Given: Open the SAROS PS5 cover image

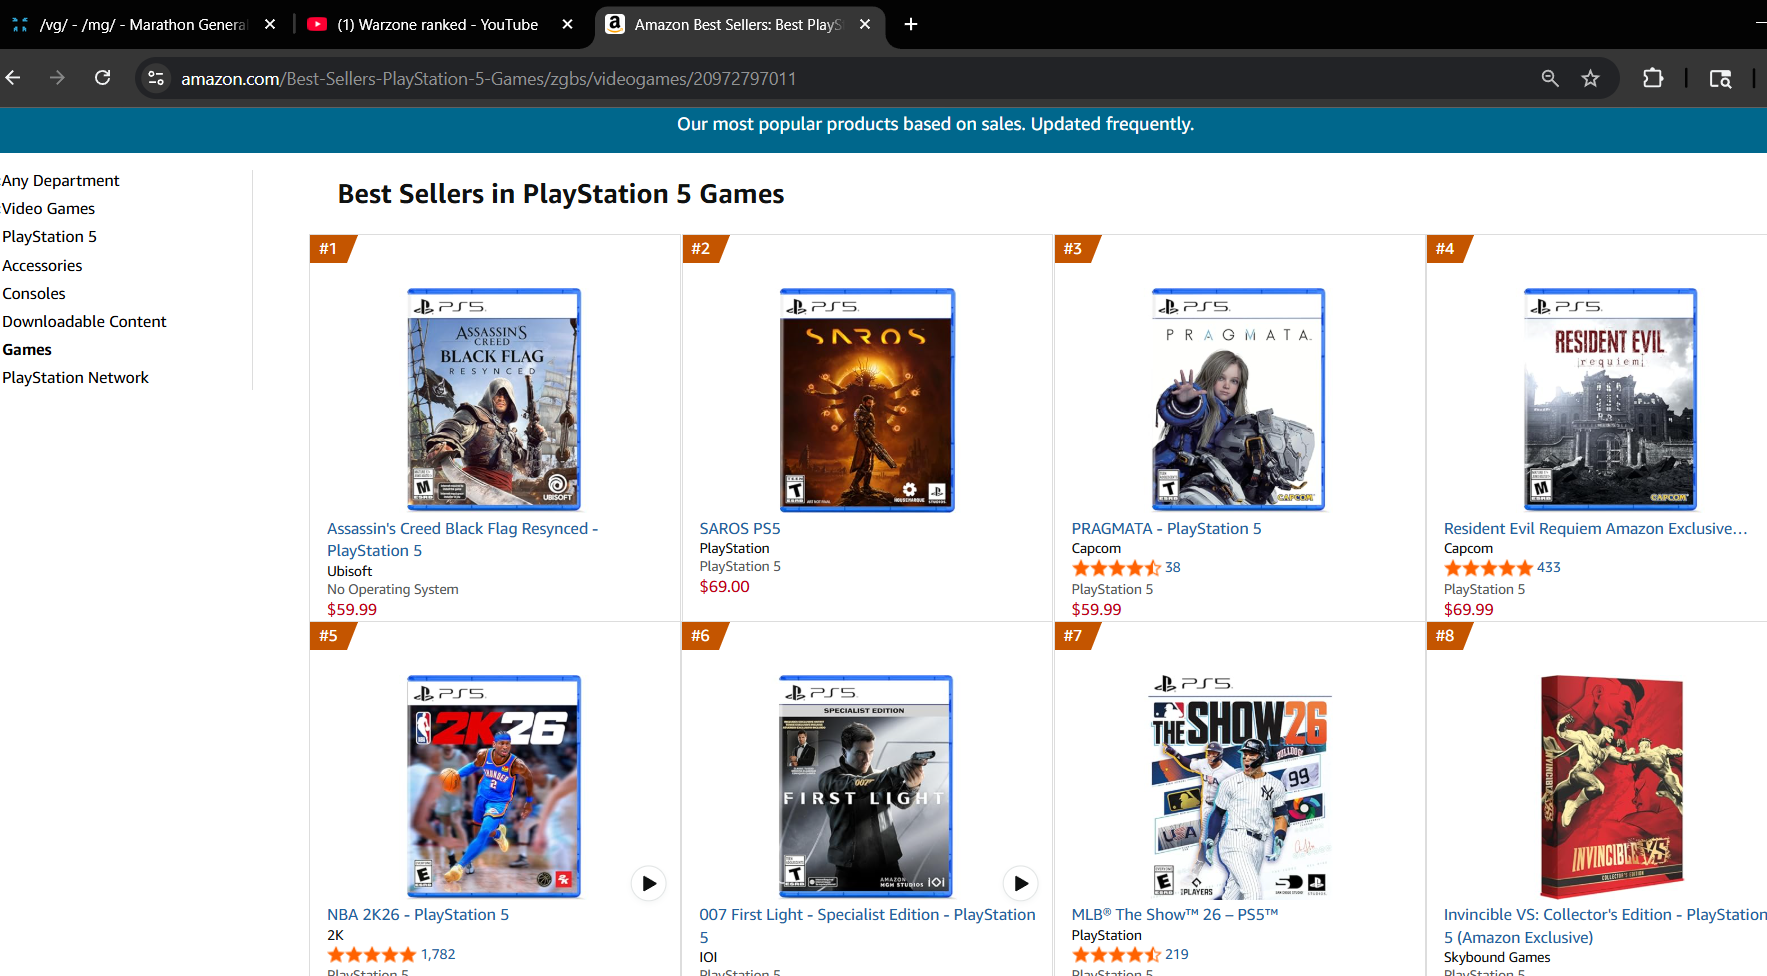Looking at the screenshot, I should pyautogui.click(x=867, y=400).
